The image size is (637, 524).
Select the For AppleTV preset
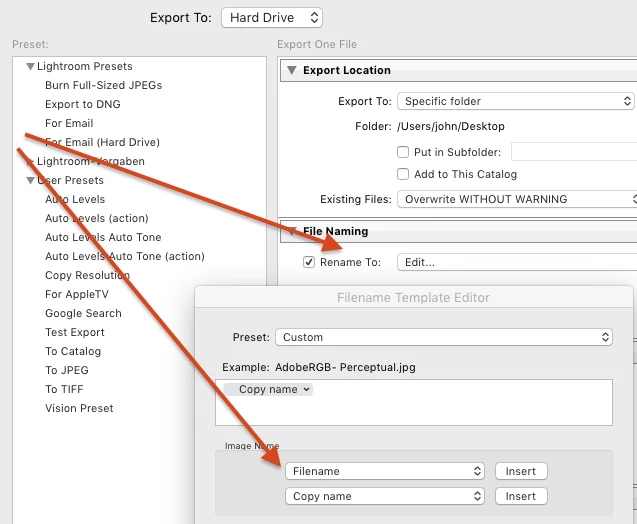coord(77,294)
